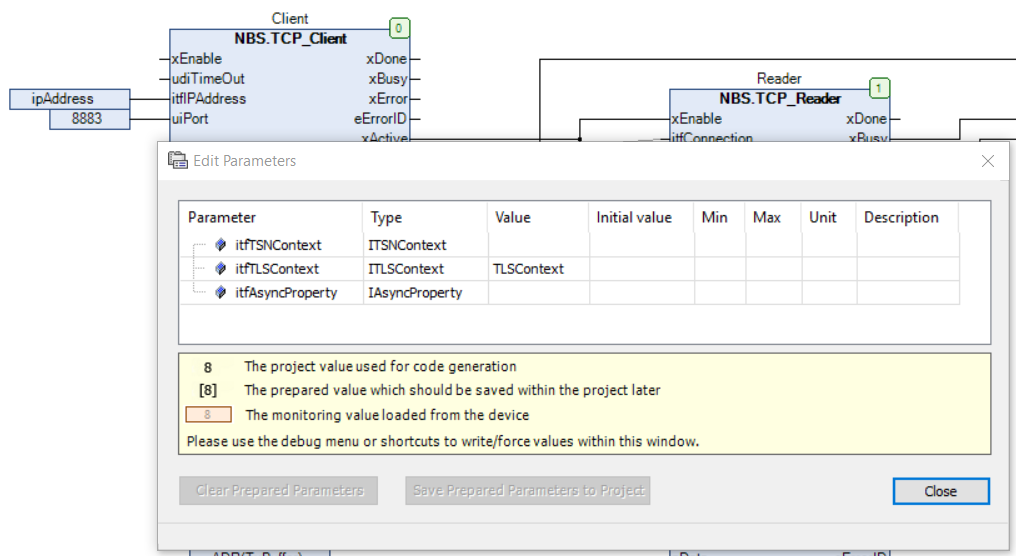Click the Reader block order badge 1
Image resolution: width=1016 pixels, height=556 pixels.
(x=879, y=89)
